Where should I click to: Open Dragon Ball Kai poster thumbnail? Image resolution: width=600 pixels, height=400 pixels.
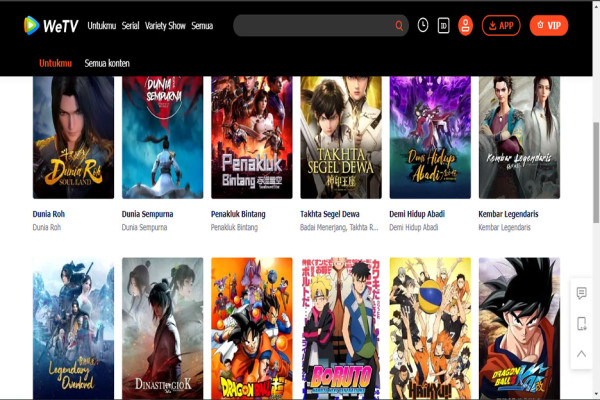coord(519,328)
